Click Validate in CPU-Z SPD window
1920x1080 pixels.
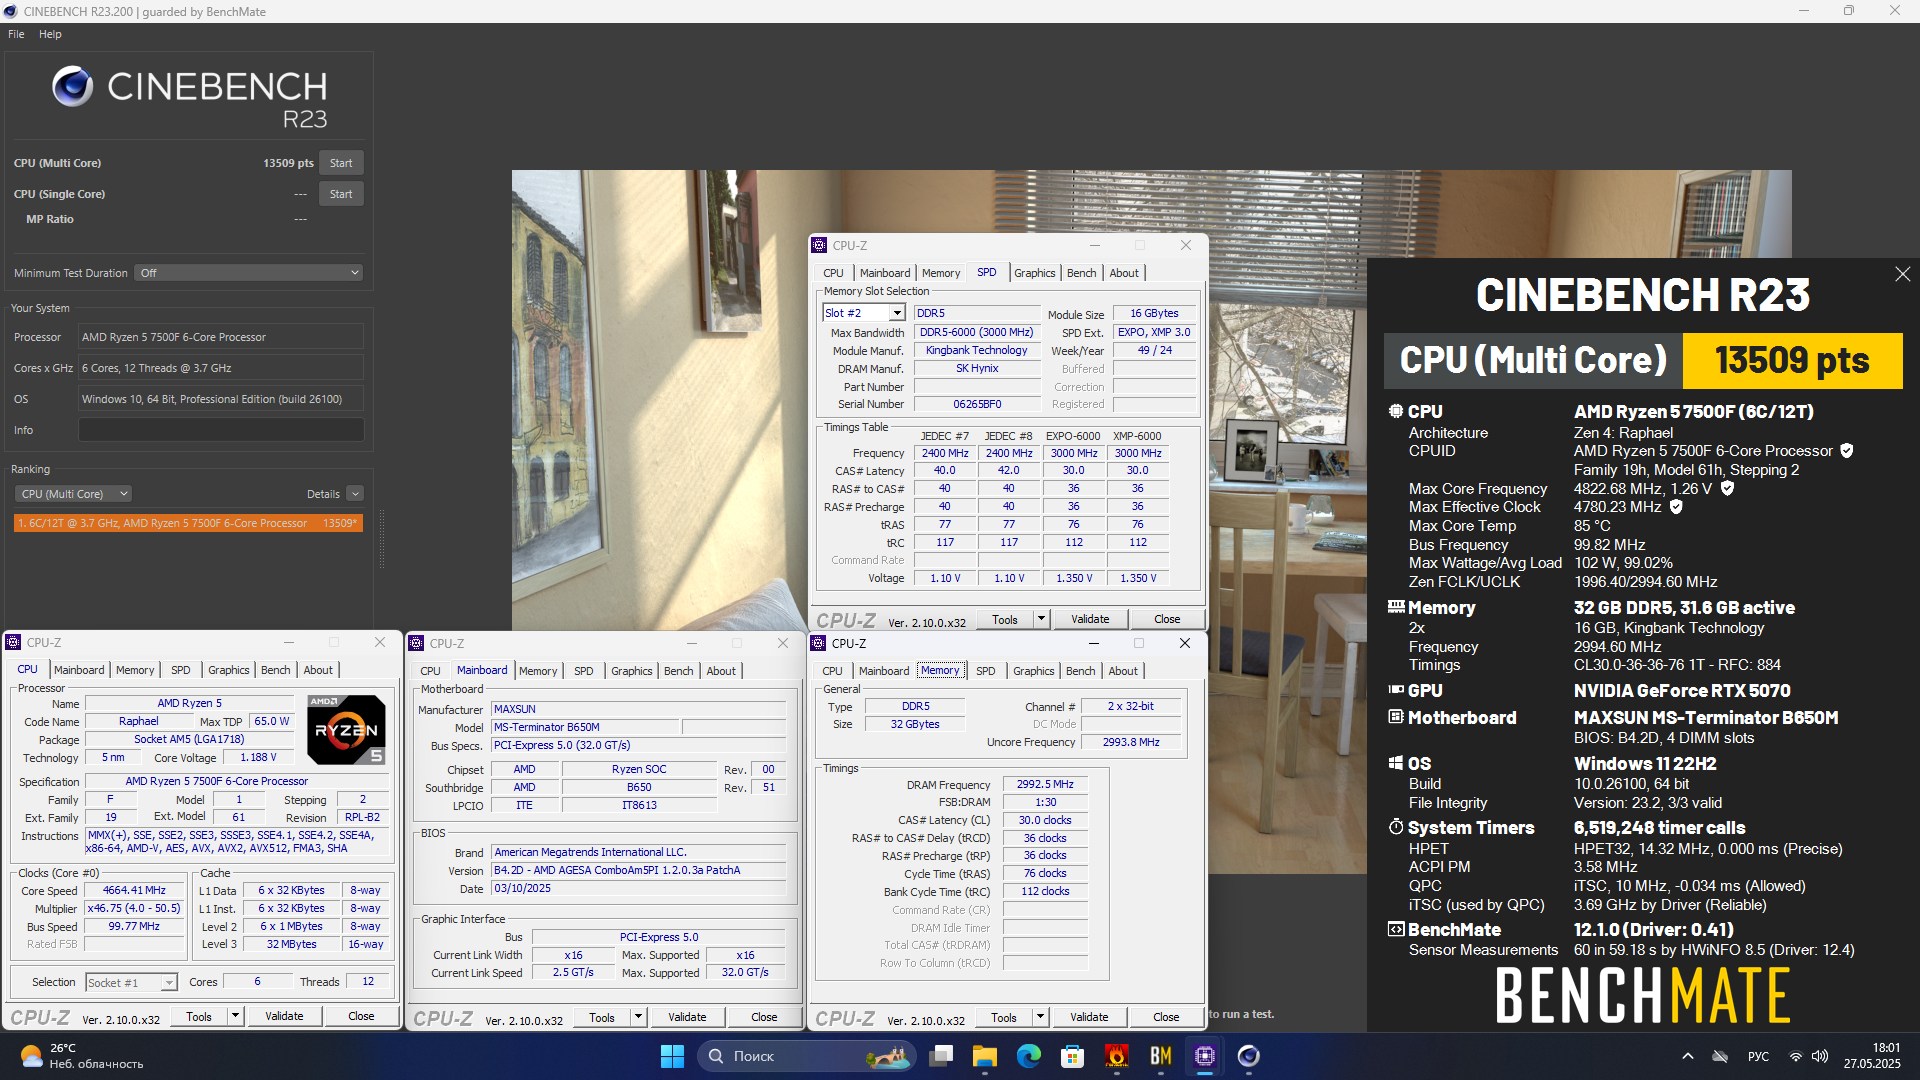tap(1090, 619)
